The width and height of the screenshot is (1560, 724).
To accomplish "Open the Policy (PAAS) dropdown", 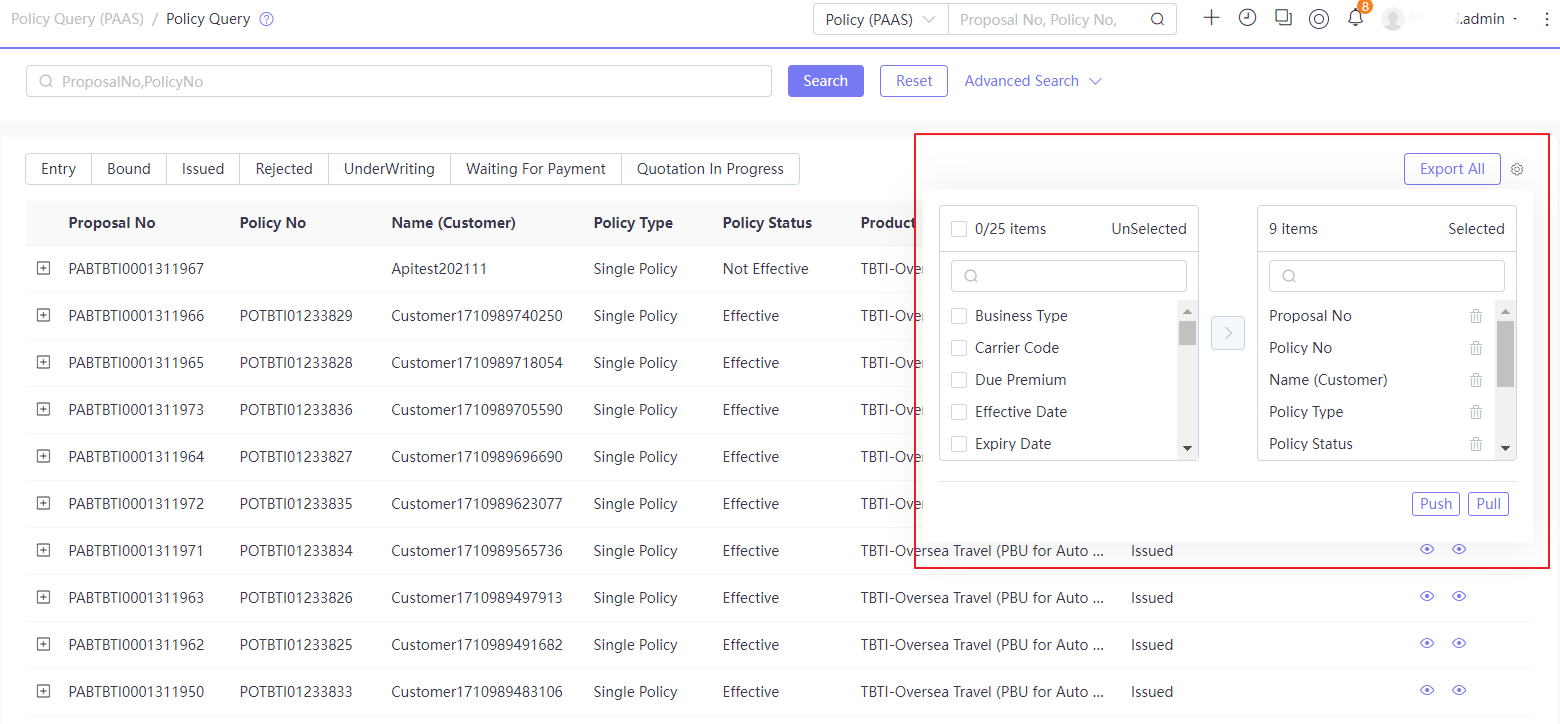I will tap(879, 18).
